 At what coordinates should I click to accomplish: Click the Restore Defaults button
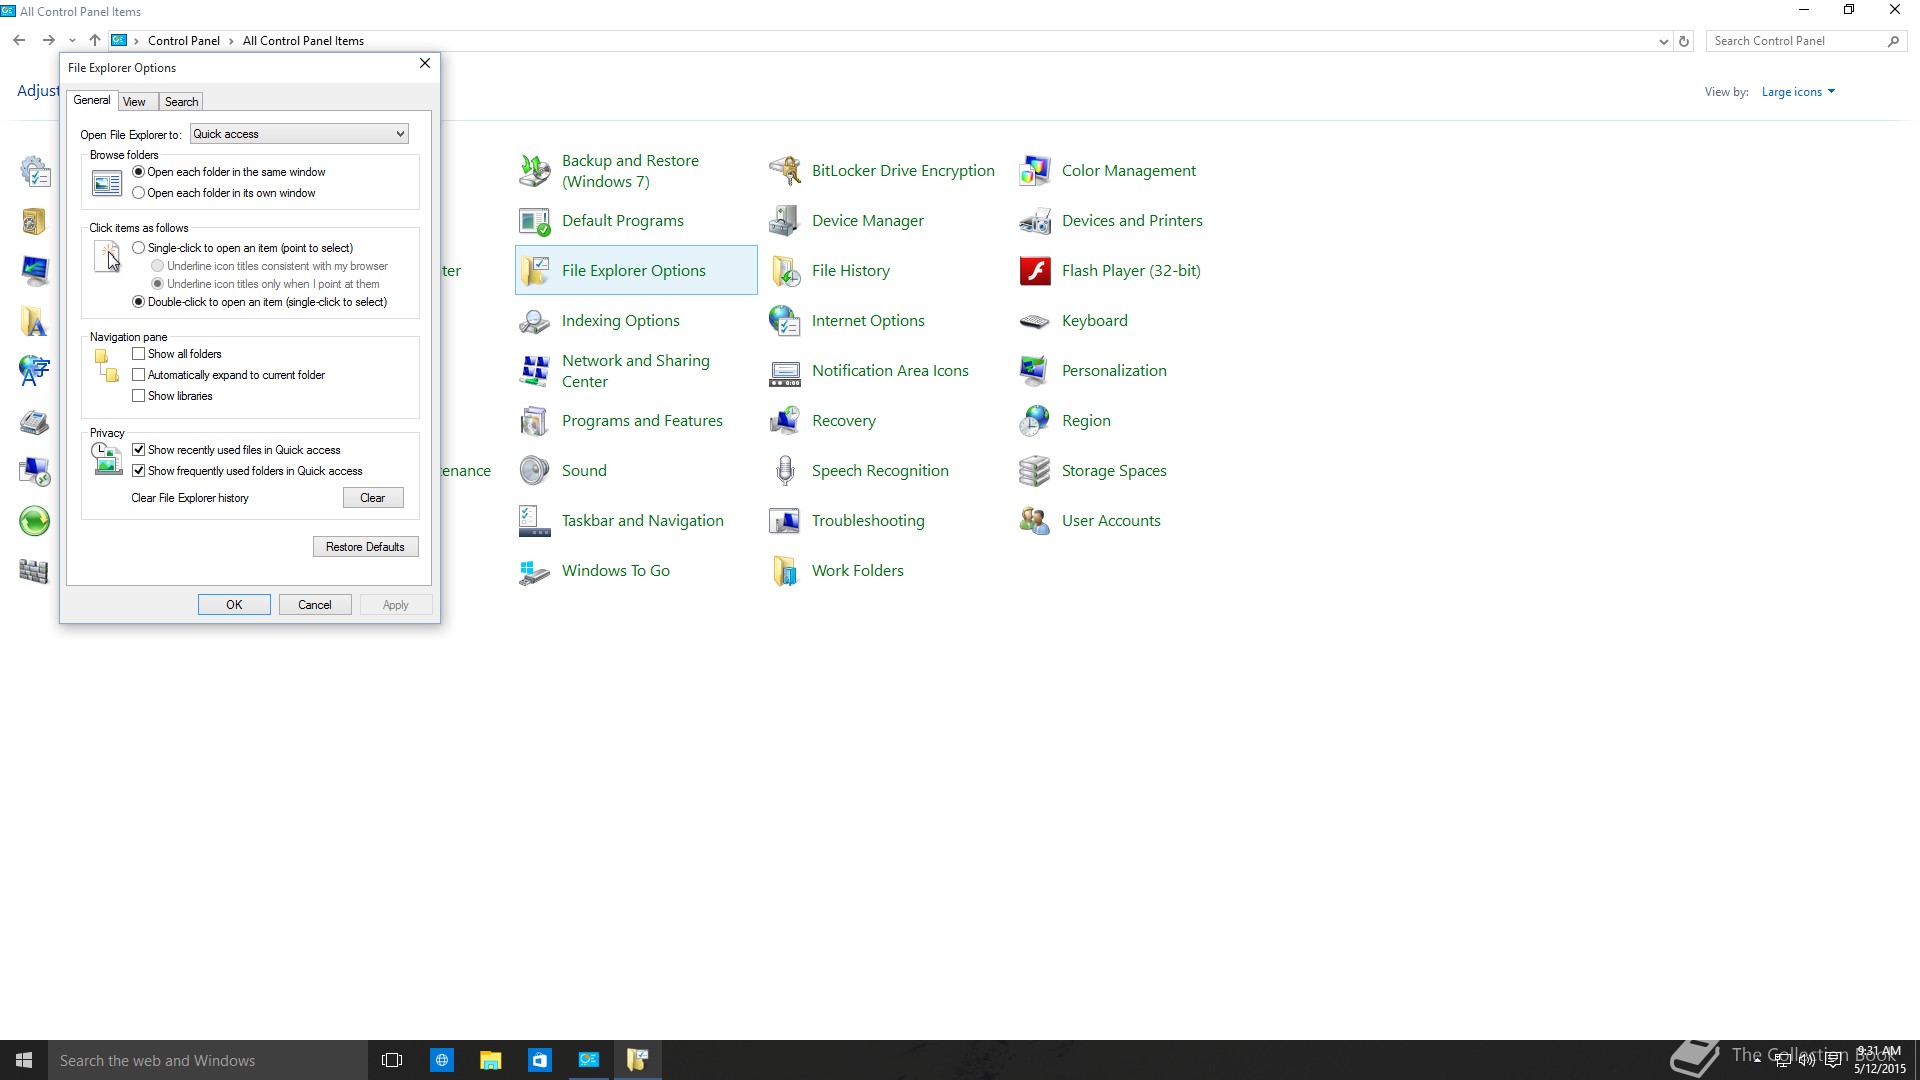[365, 547]
